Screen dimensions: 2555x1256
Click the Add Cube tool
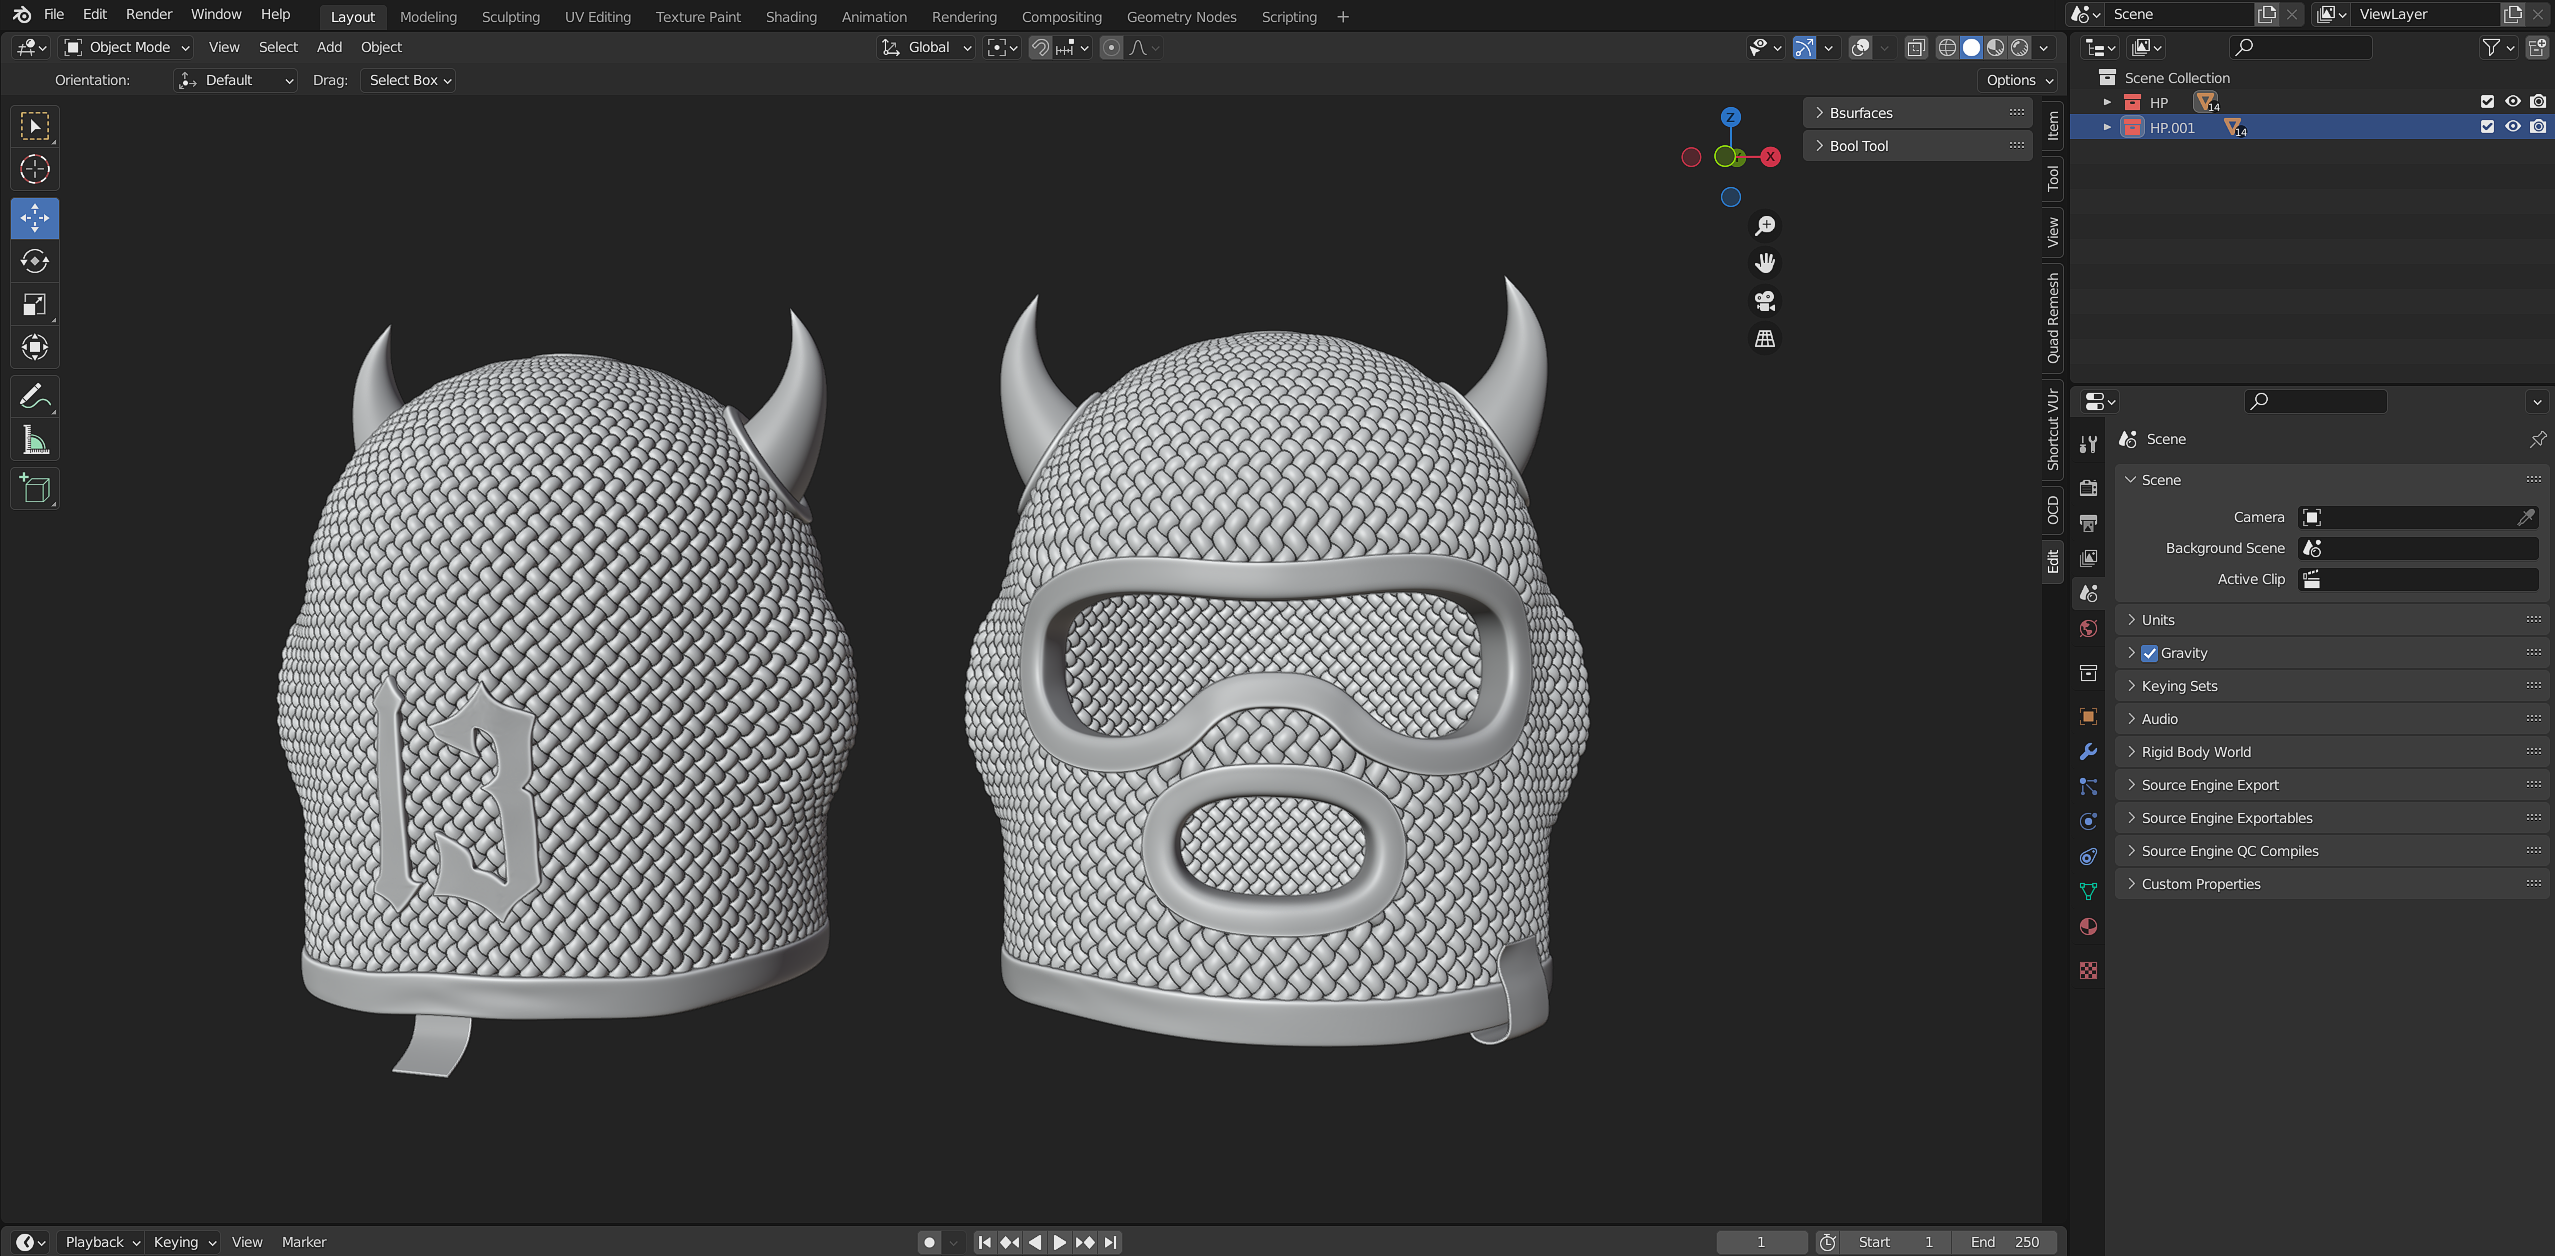pyautogui.click(x=35, y=488)
